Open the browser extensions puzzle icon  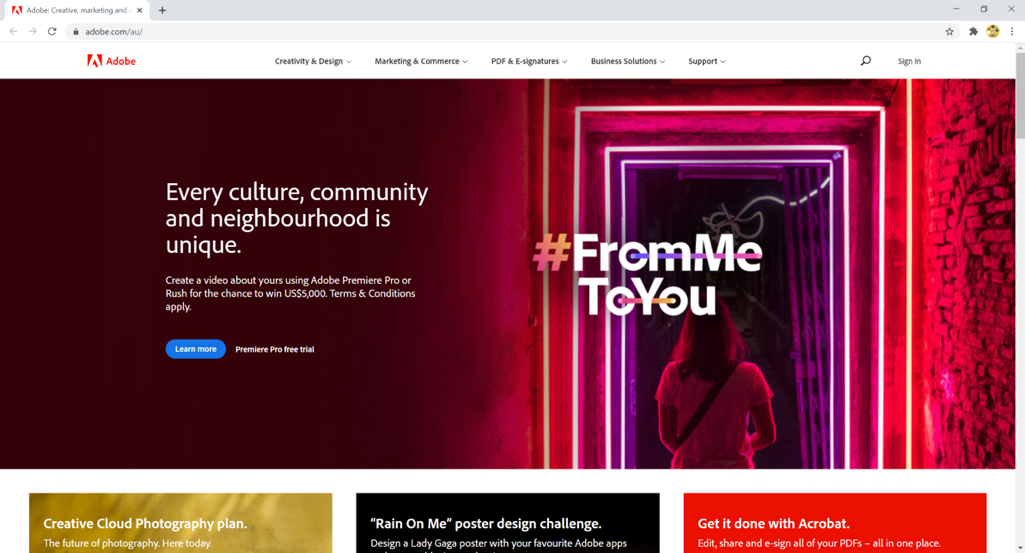(x=973, y=31)
